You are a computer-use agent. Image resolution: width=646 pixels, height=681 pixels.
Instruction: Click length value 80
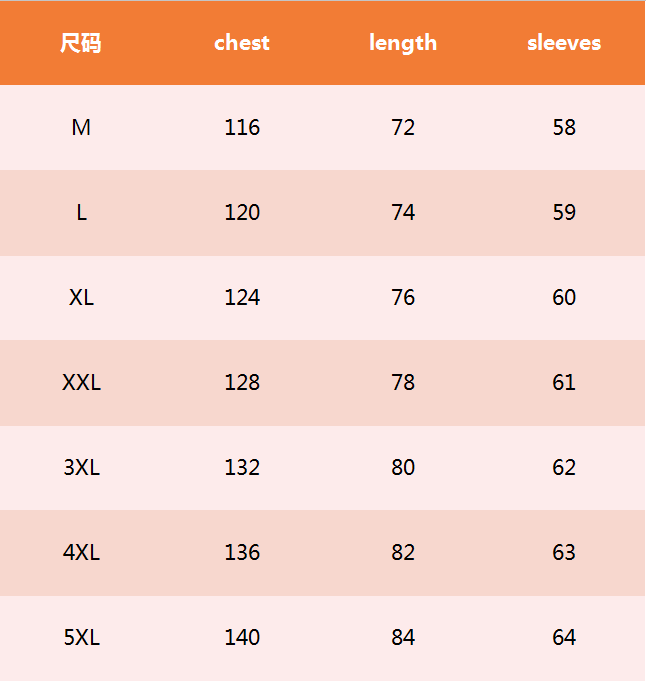pos(403,468)
